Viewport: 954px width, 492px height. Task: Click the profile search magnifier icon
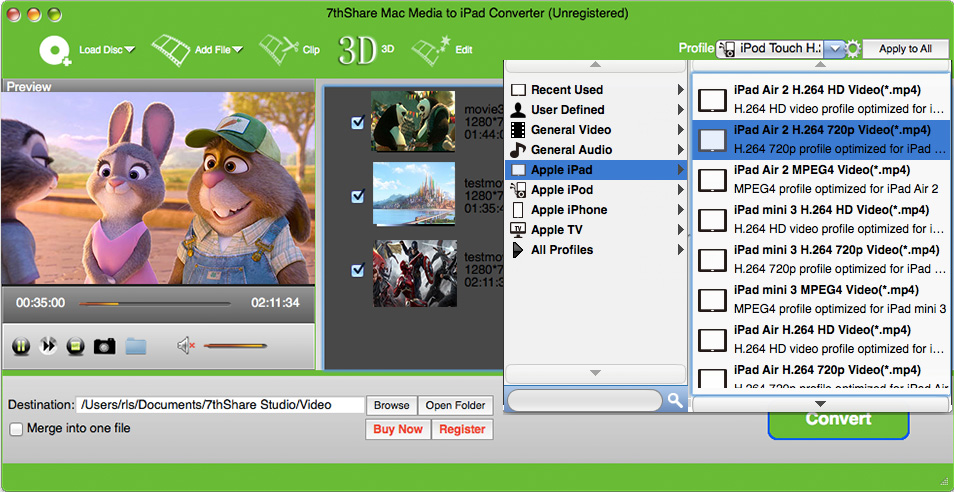[x=675, y=400]
